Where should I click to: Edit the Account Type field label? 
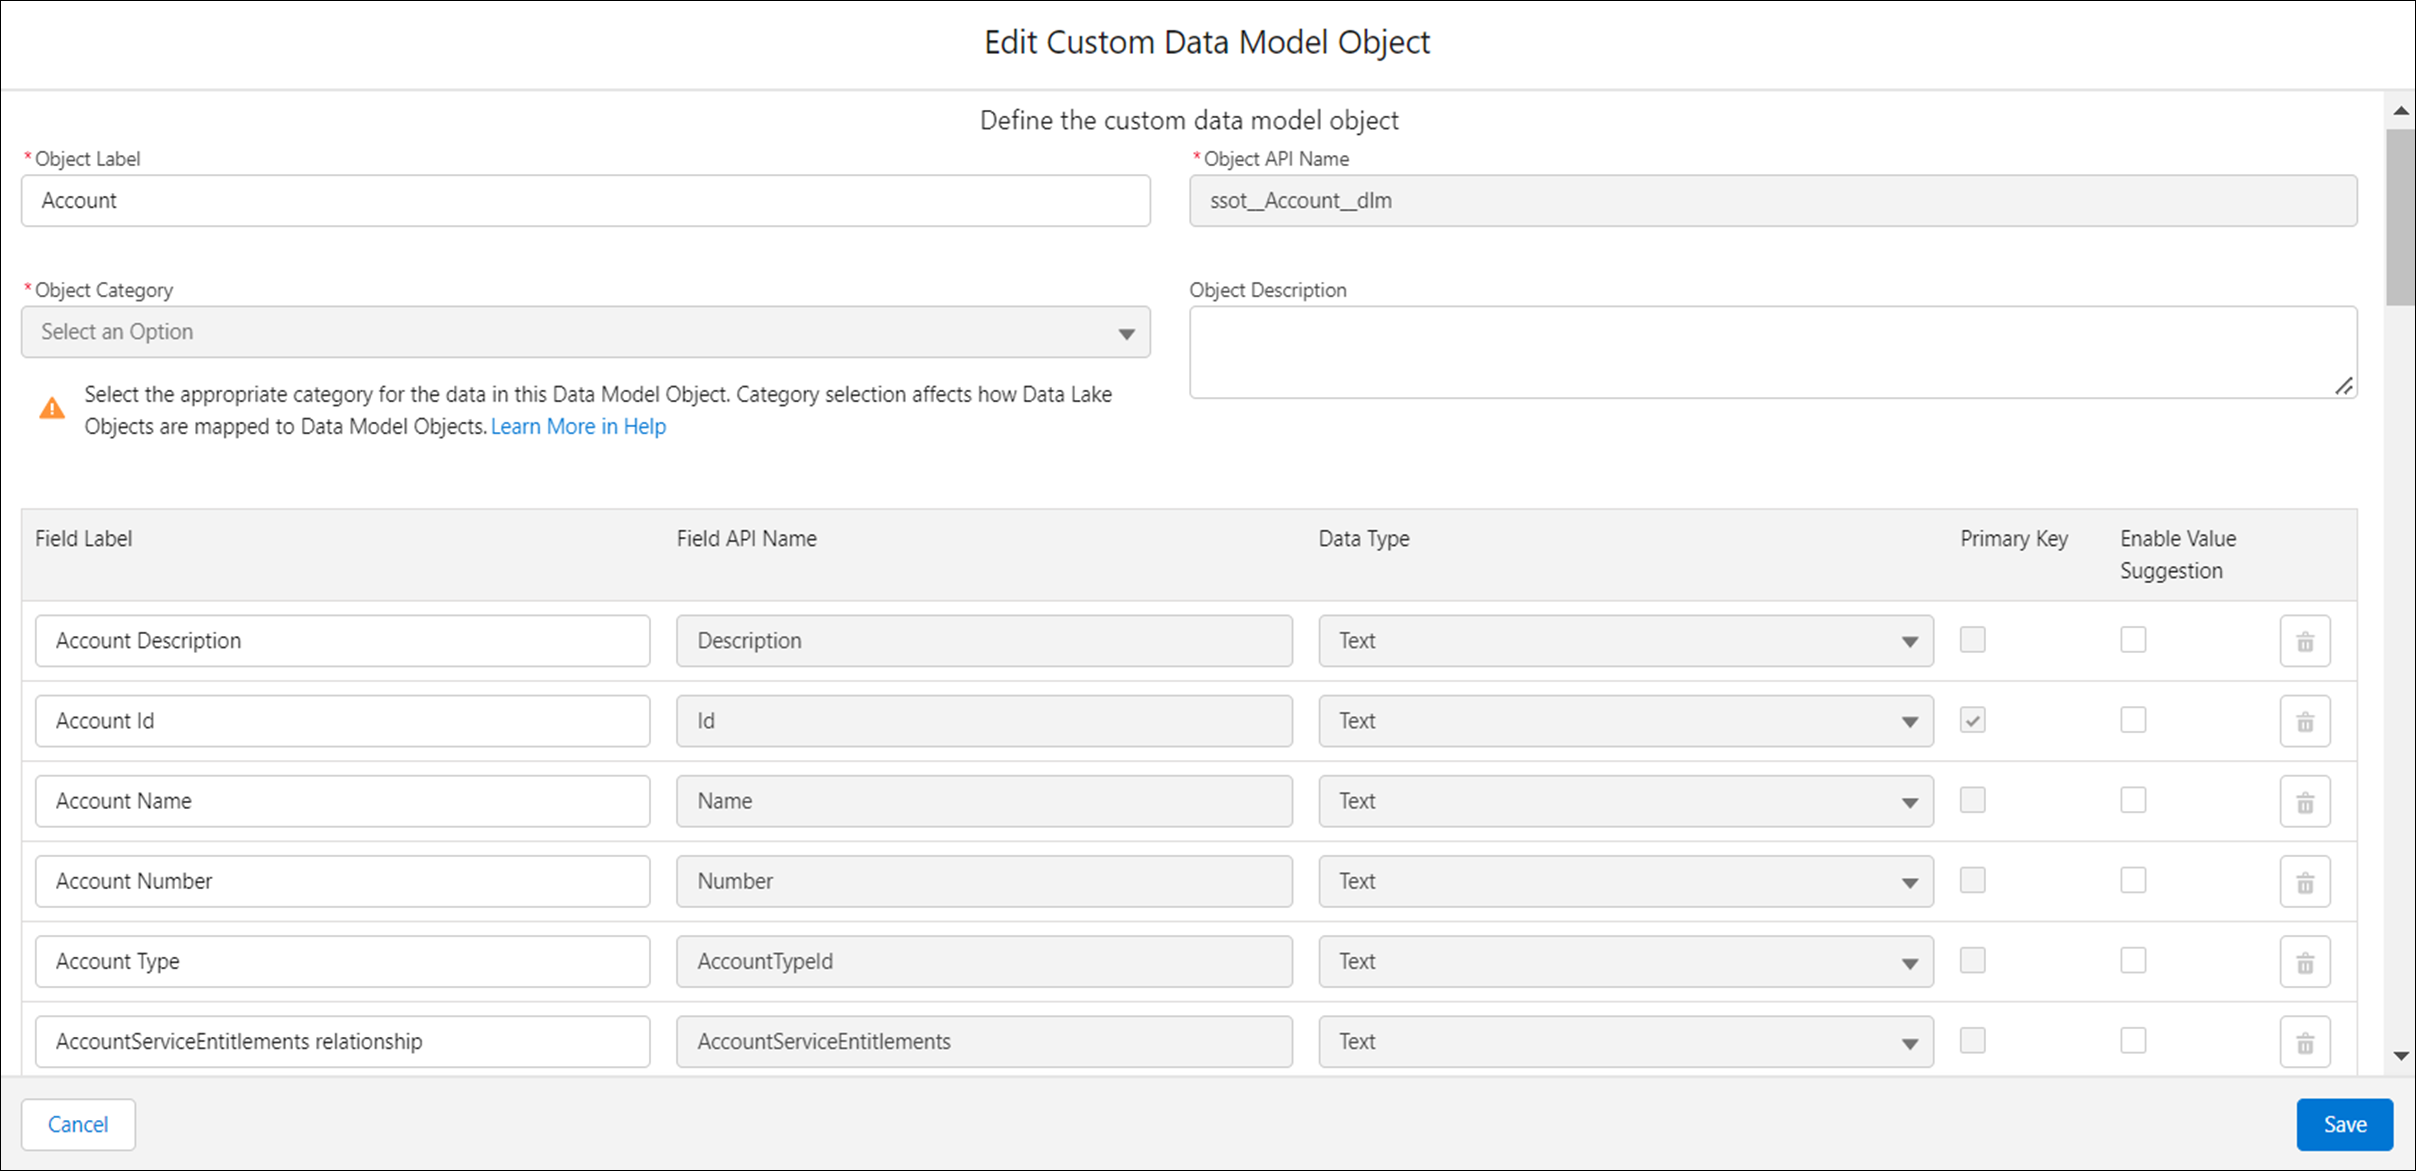pos(342,961)
